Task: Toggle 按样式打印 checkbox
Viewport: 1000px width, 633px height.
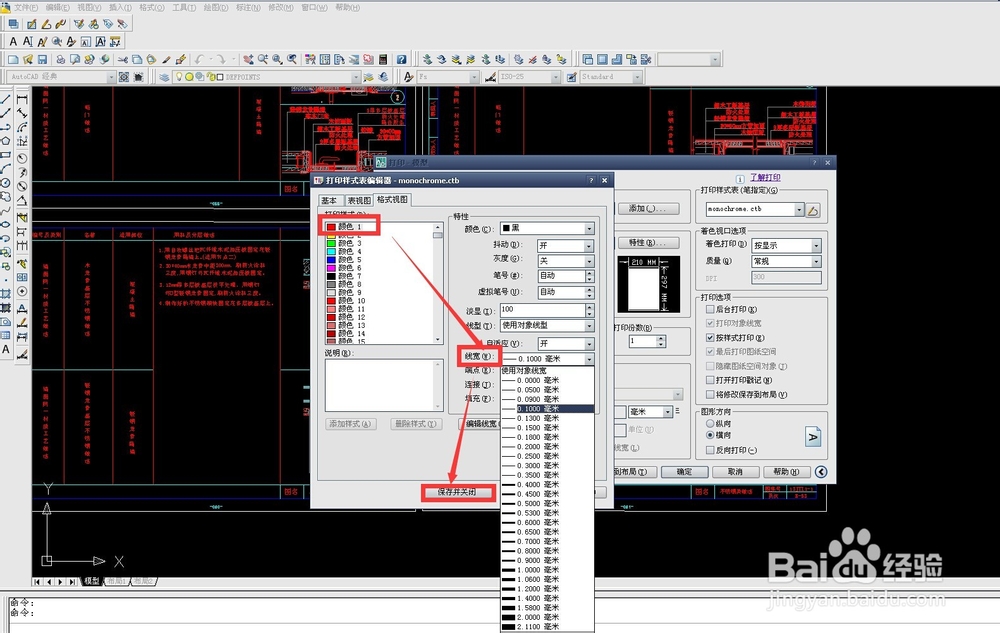Action: (710, 337)
